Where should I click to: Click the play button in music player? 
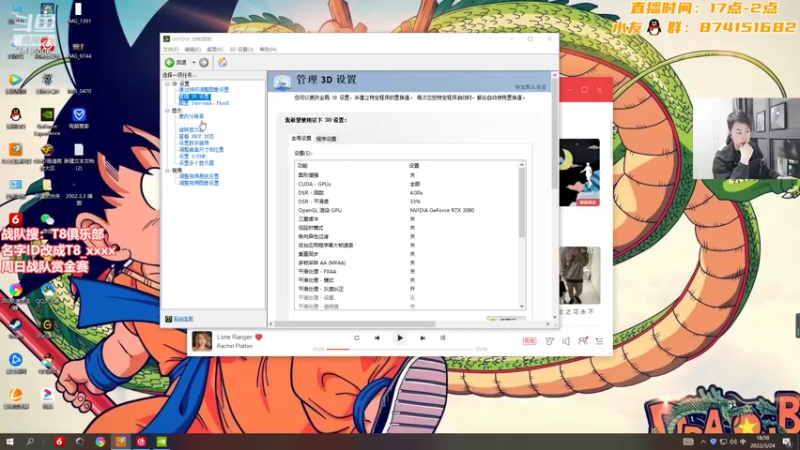[400, 338]
